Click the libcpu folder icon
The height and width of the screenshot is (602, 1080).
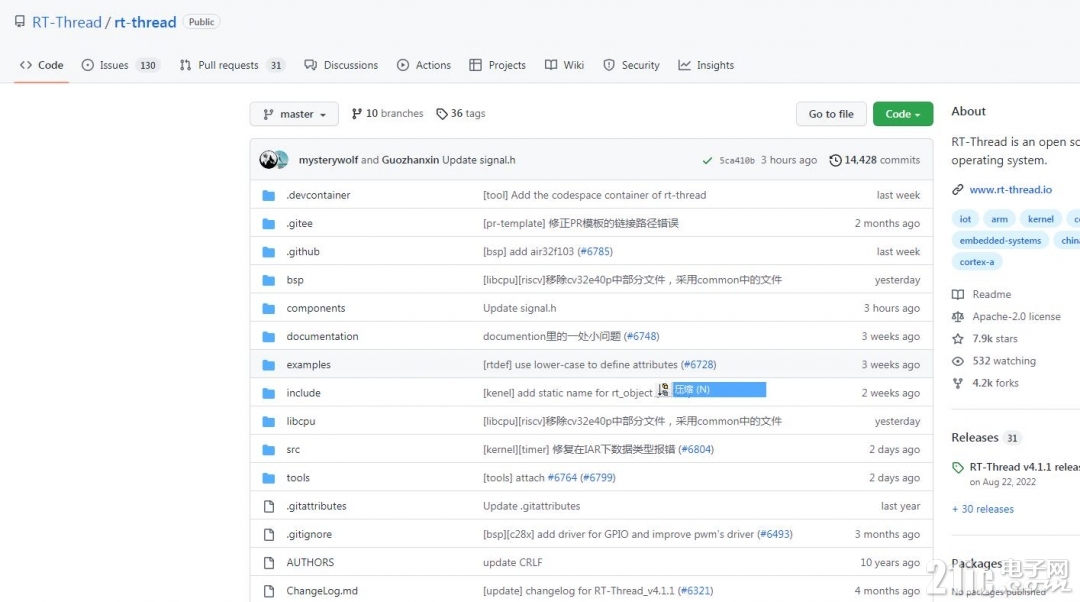pos(269,422)
